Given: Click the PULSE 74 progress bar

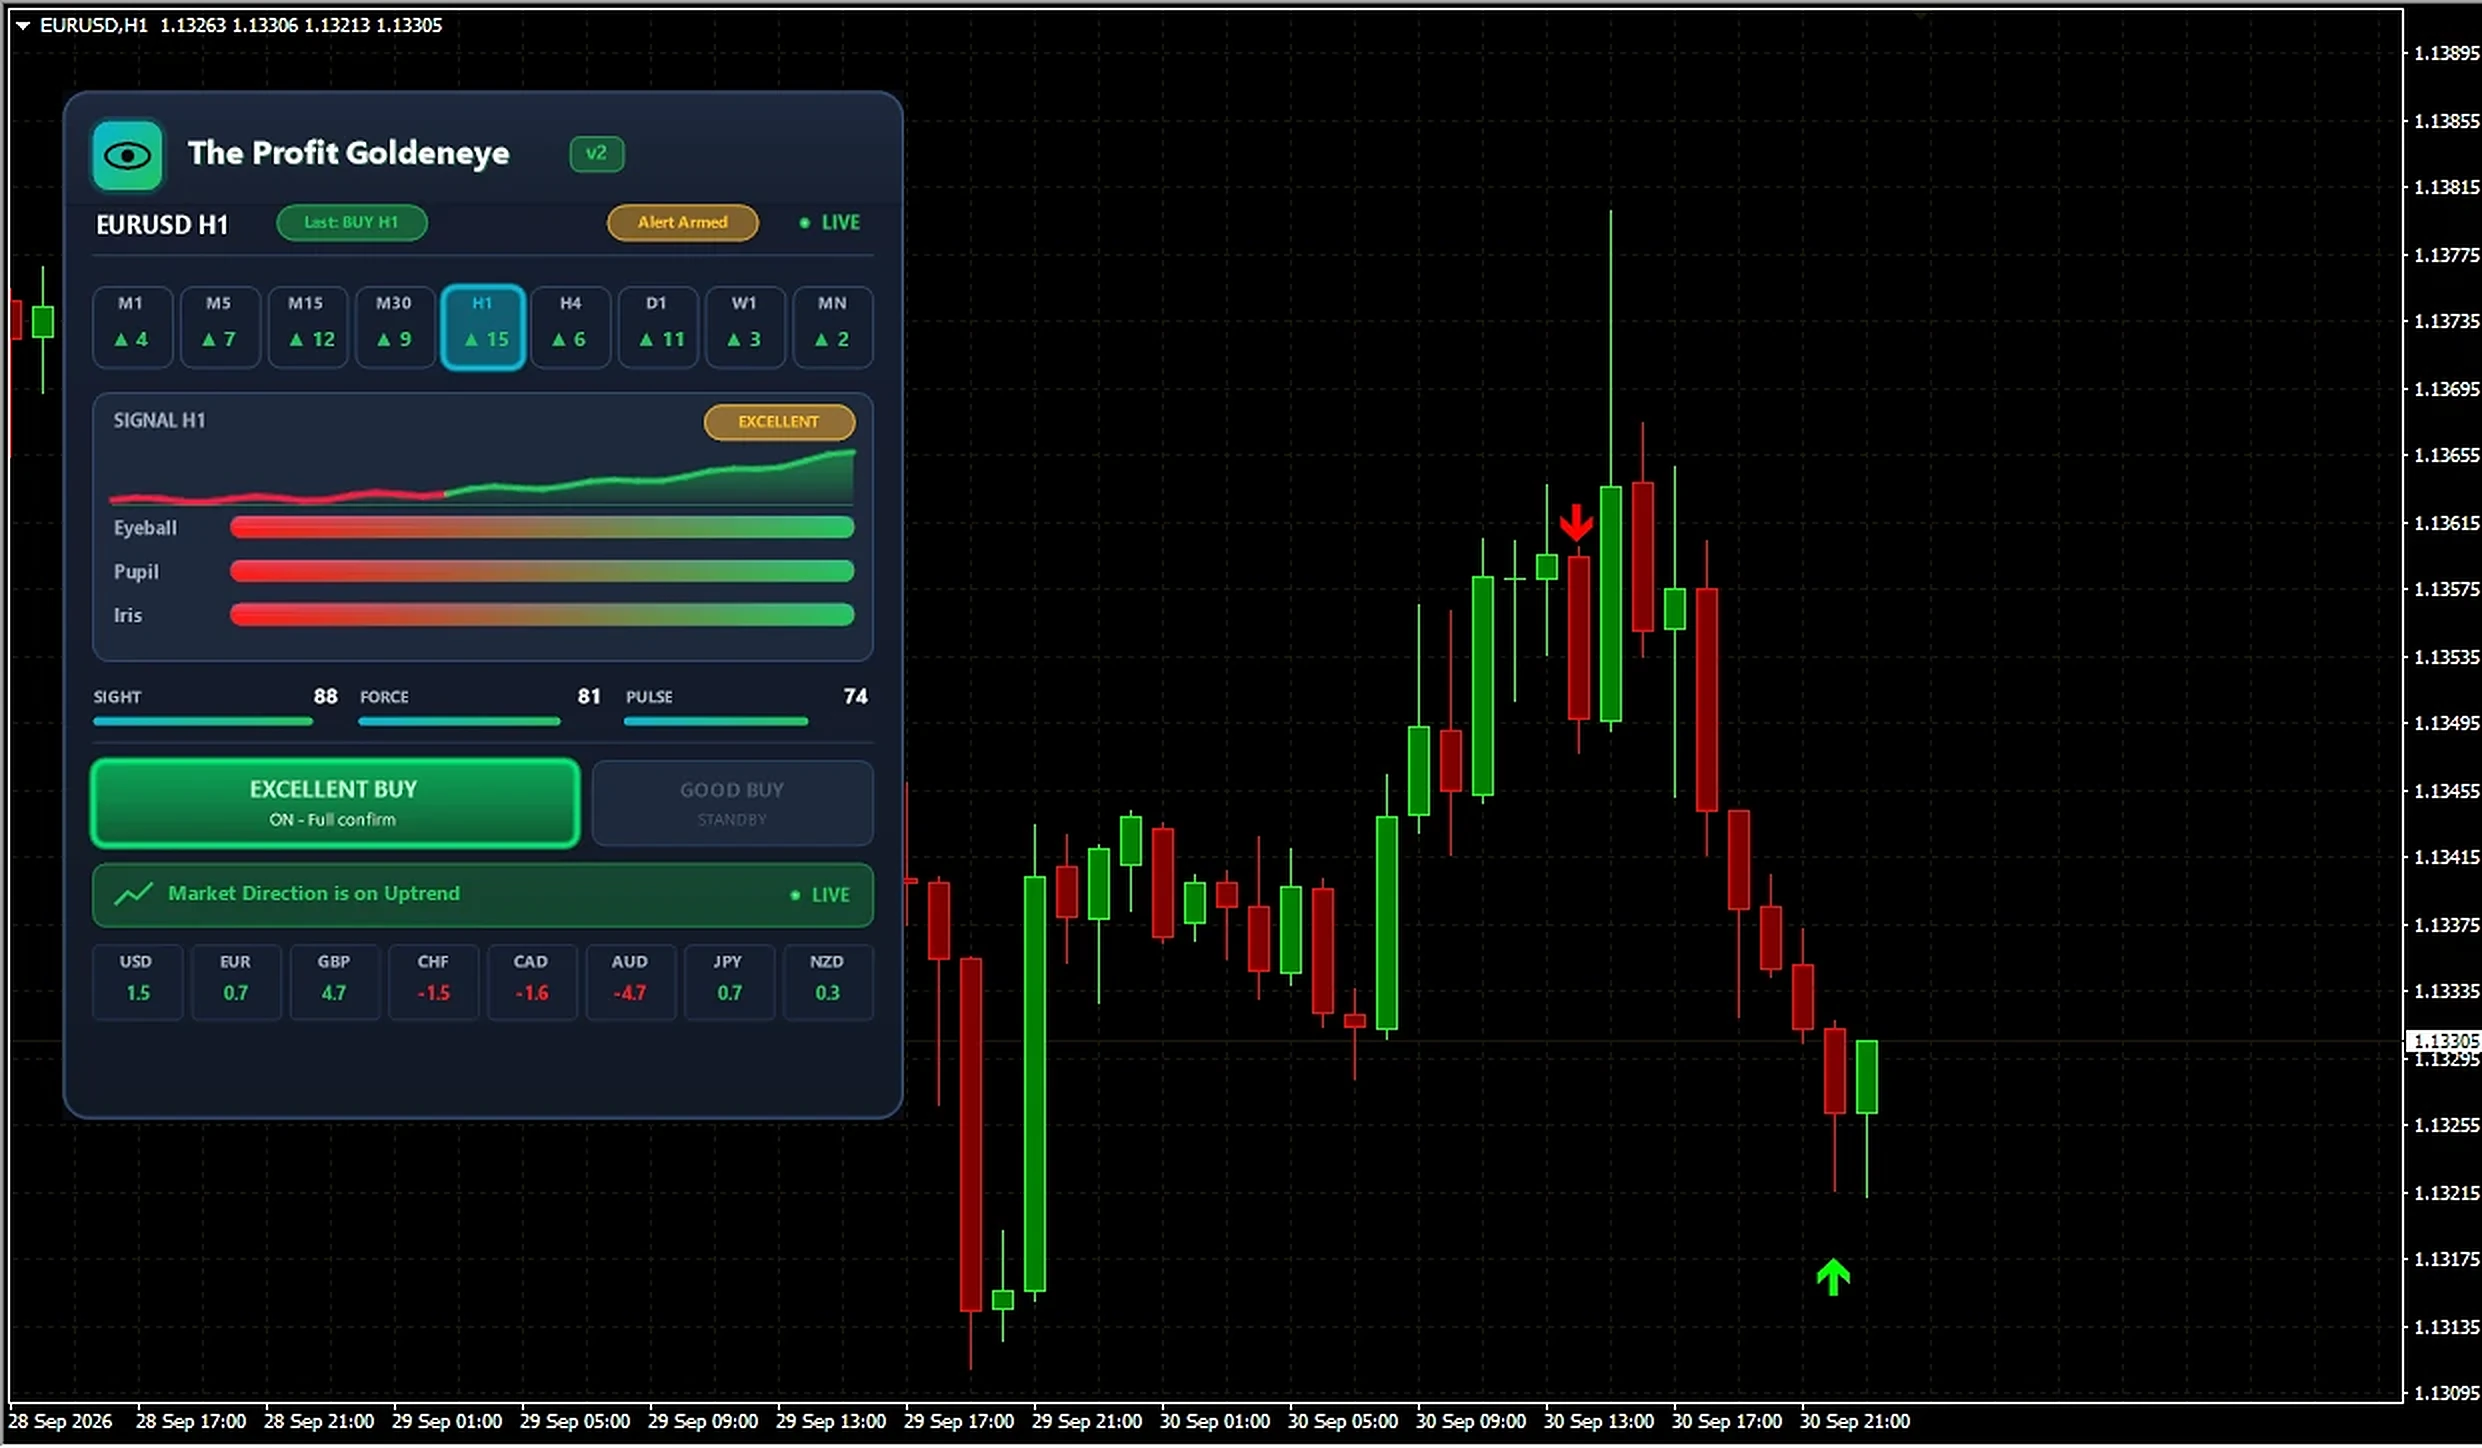Looking at the screenshot, I should pyautogui.click(x=716, y=721).
